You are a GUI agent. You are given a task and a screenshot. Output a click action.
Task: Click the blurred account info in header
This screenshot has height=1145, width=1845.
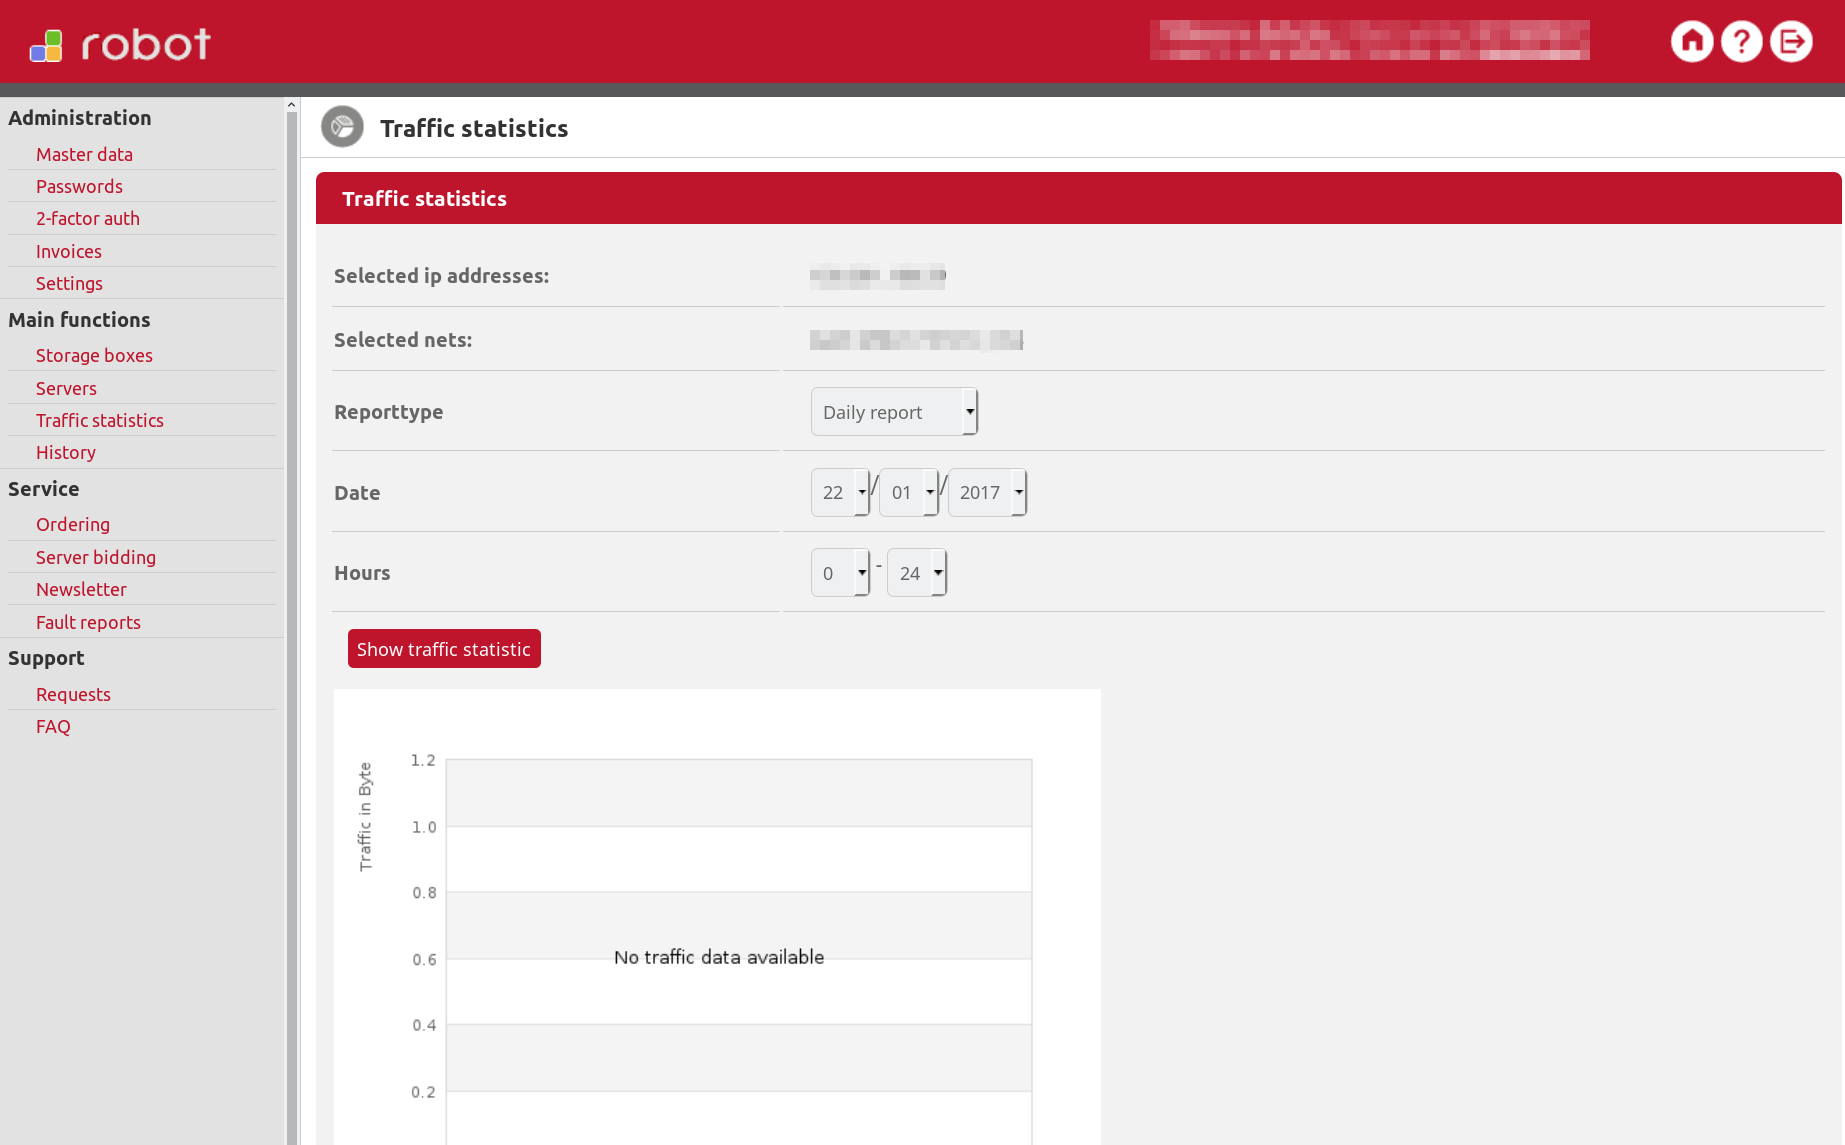[x=1369, y=40]
